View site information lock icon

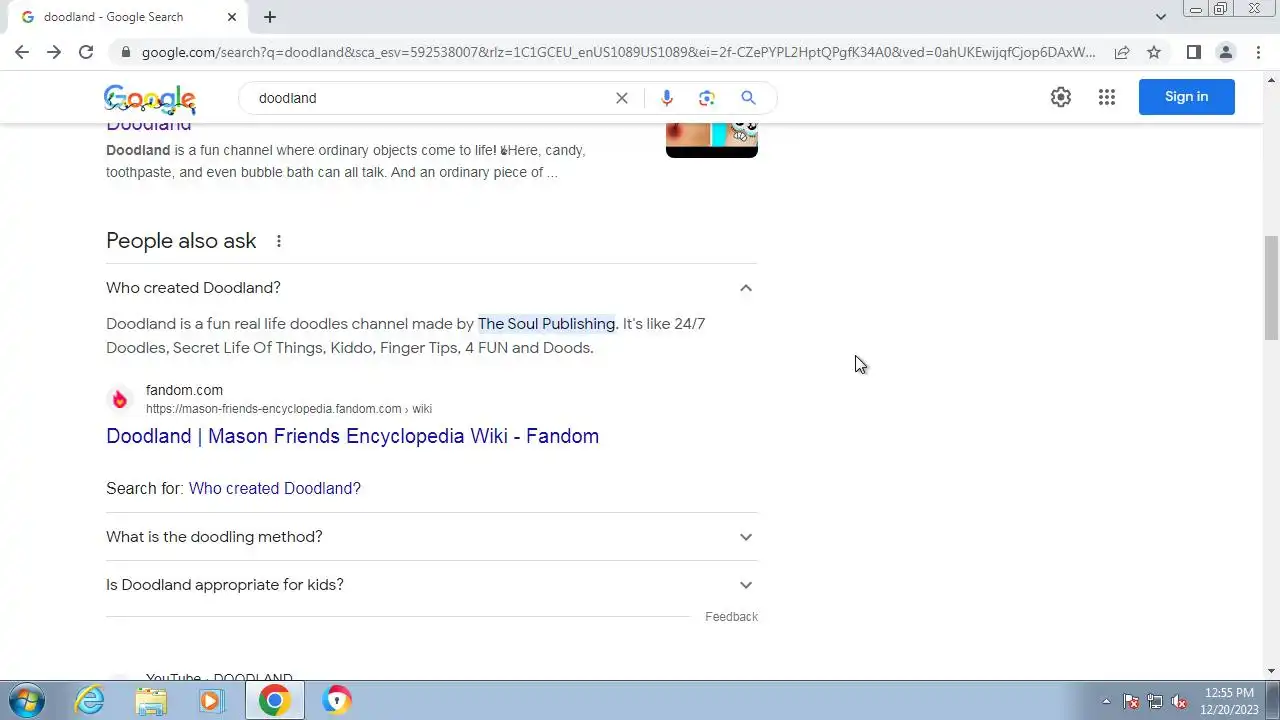click(125, 52)
